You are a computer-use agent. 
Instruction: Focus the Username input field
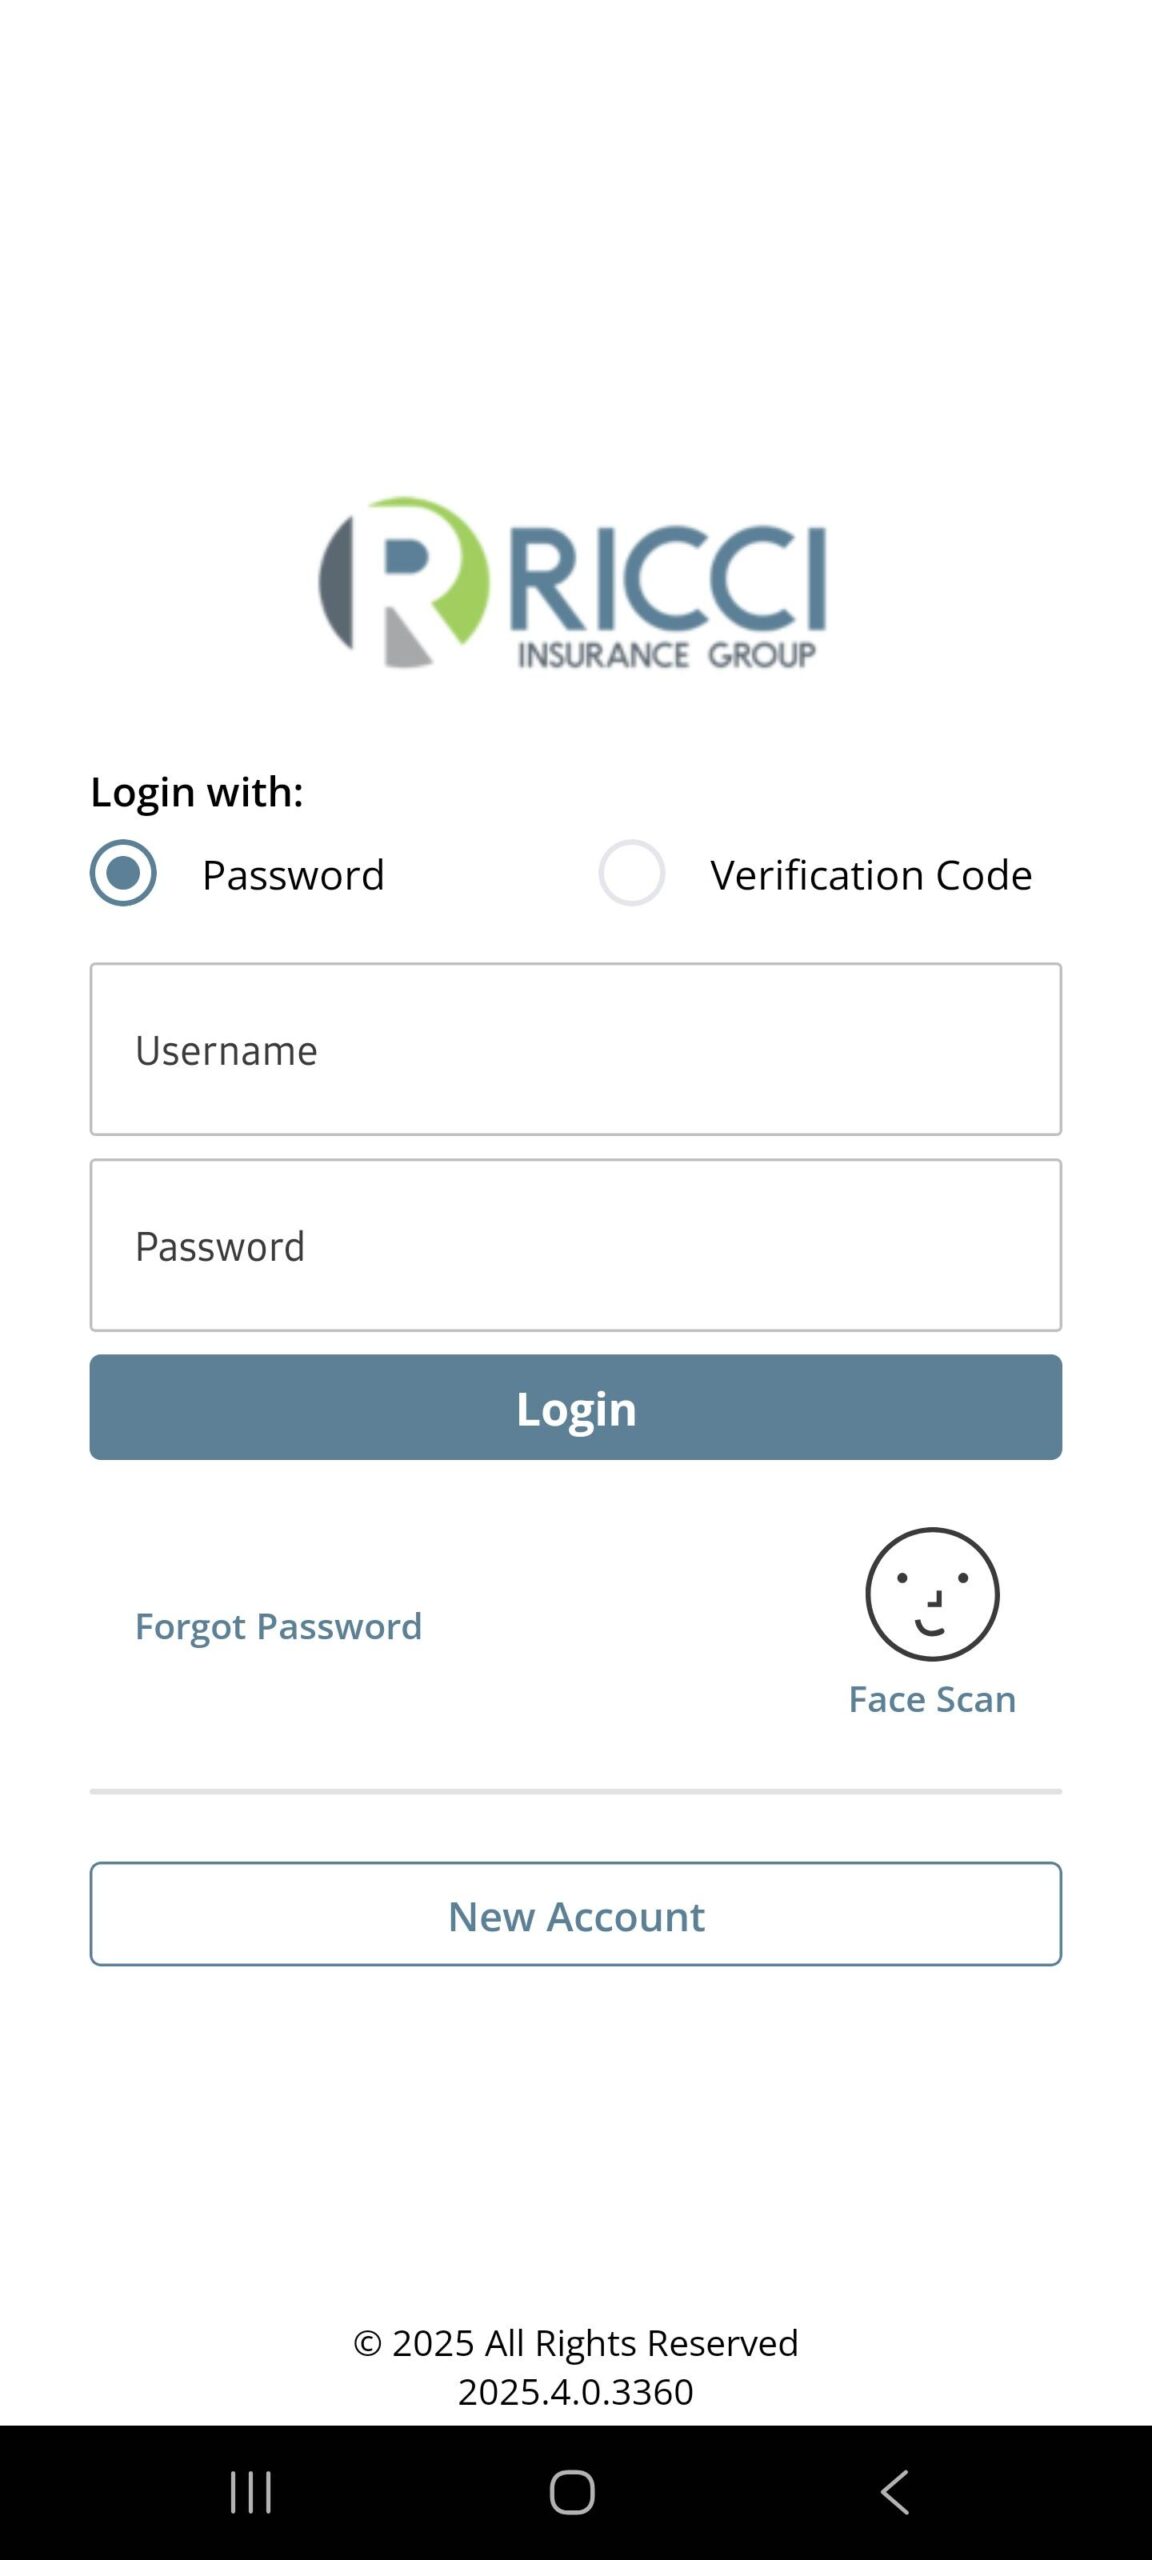pyautogui.click(x=576, y=1049)
